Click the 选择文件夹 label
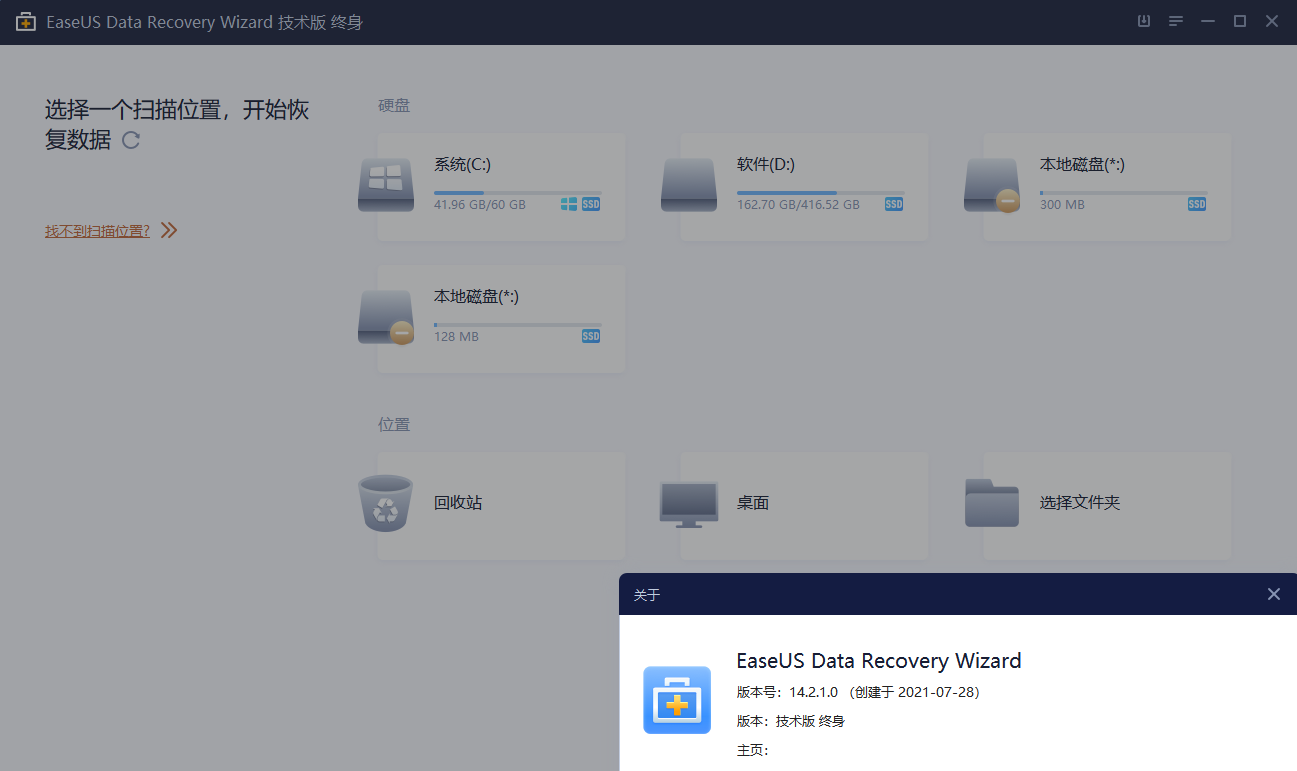 click(x=1080, y=503)
